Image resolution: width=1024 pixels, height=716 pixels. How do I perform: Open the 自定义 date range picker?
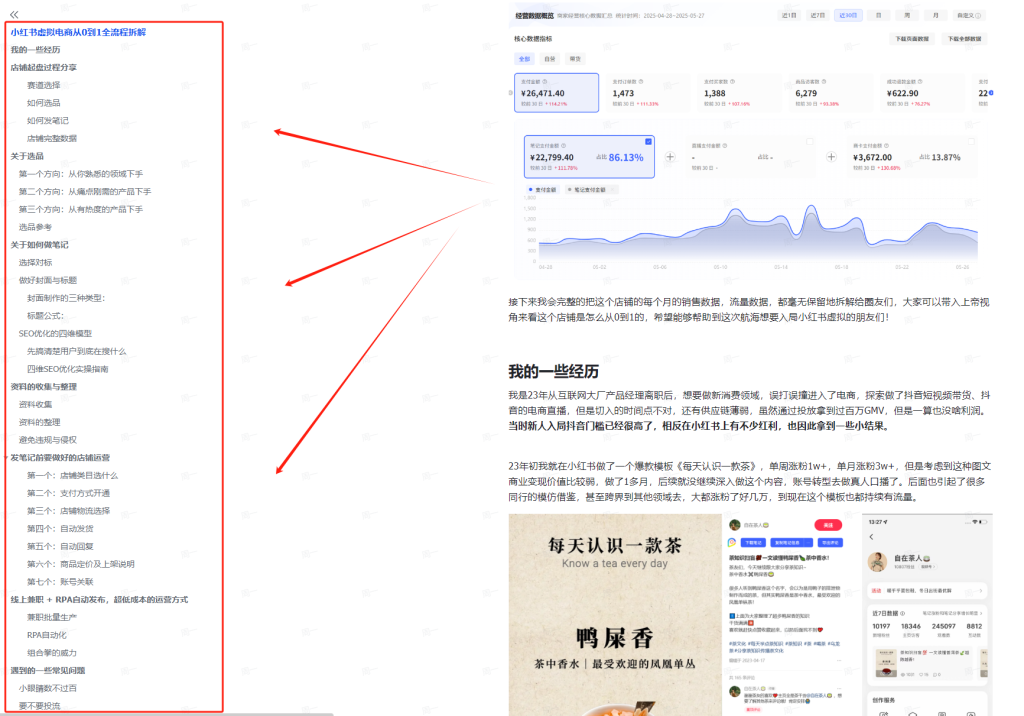pyautogui.click(x=964, y=16)
